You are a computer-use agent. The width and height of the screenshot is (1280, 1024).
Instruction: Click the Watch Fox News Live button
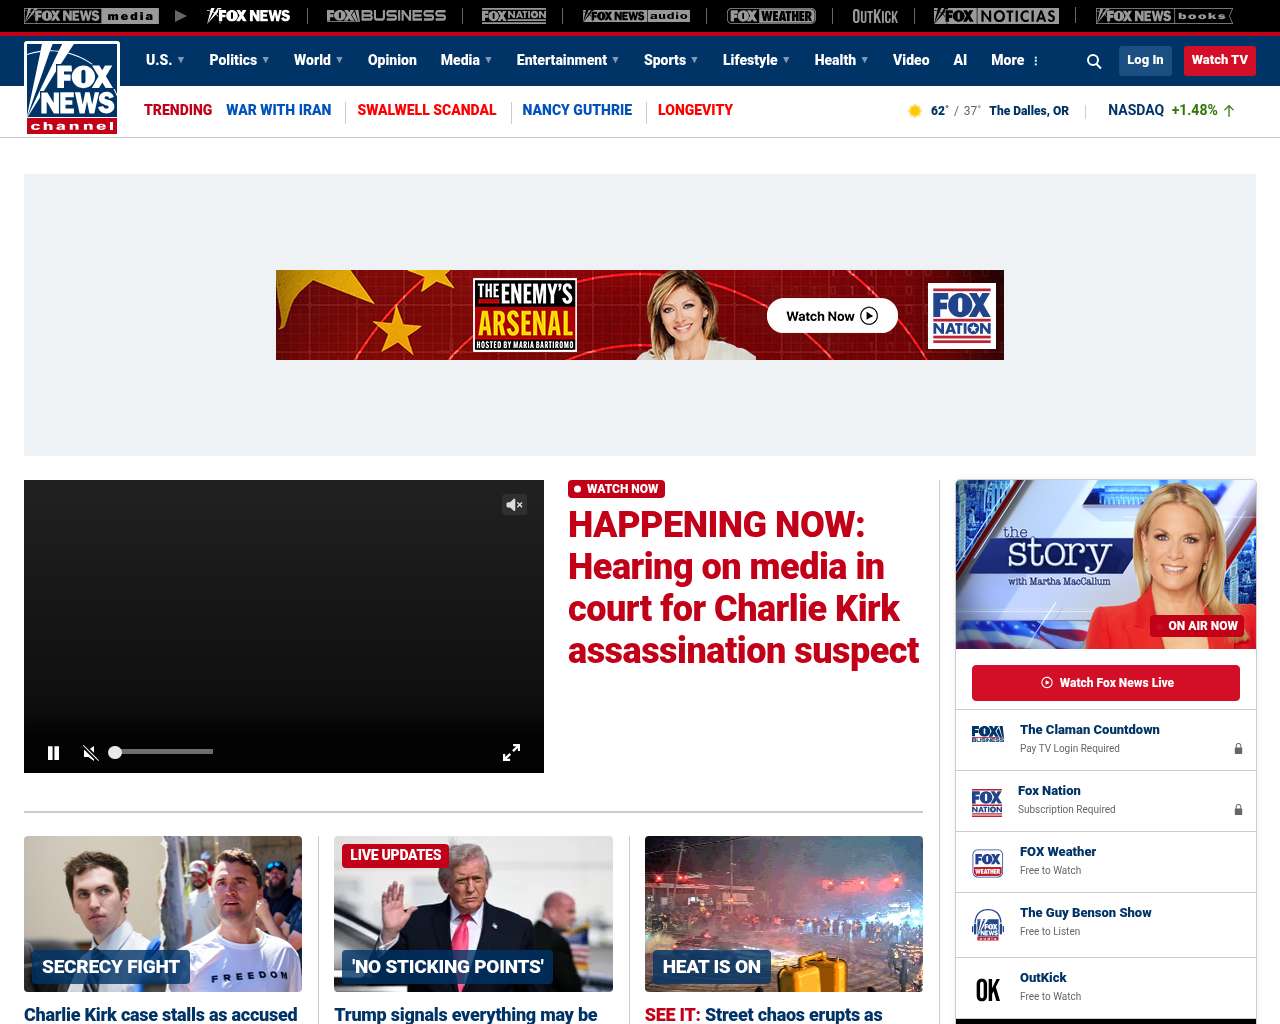[1106, 683]
